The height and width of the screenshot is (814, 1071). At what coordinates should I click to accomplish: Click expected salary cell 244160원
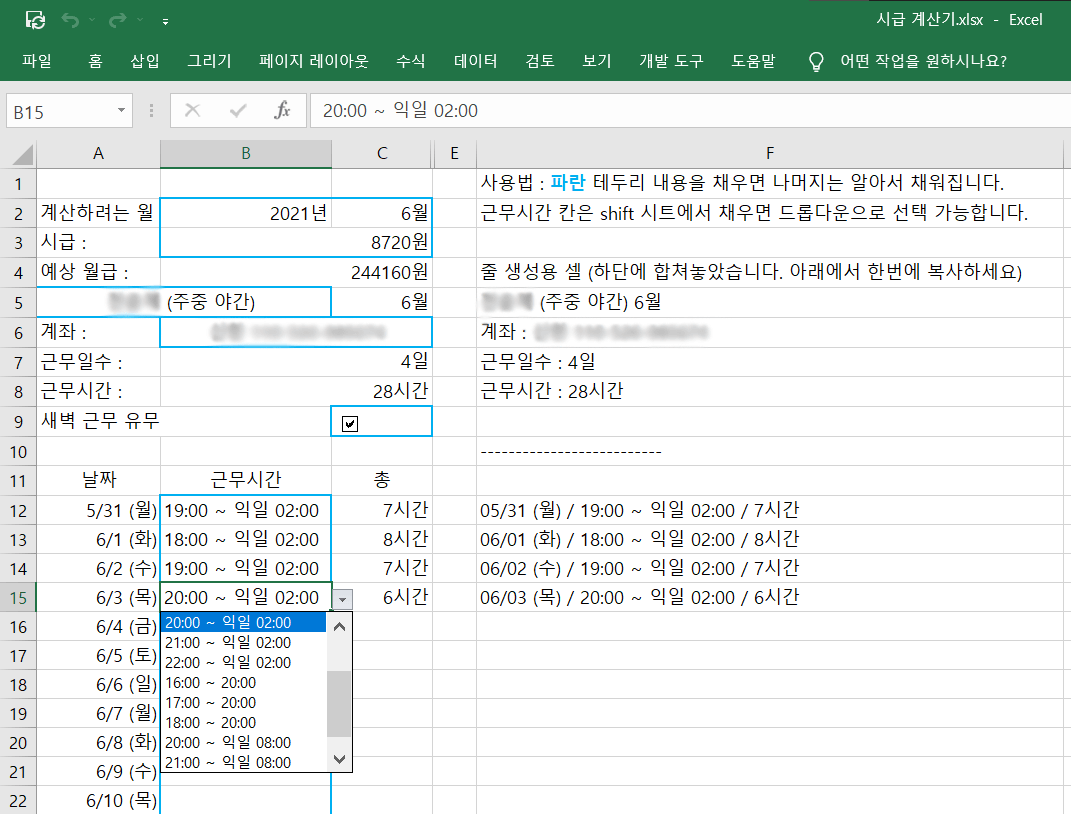tap(296, 272)
